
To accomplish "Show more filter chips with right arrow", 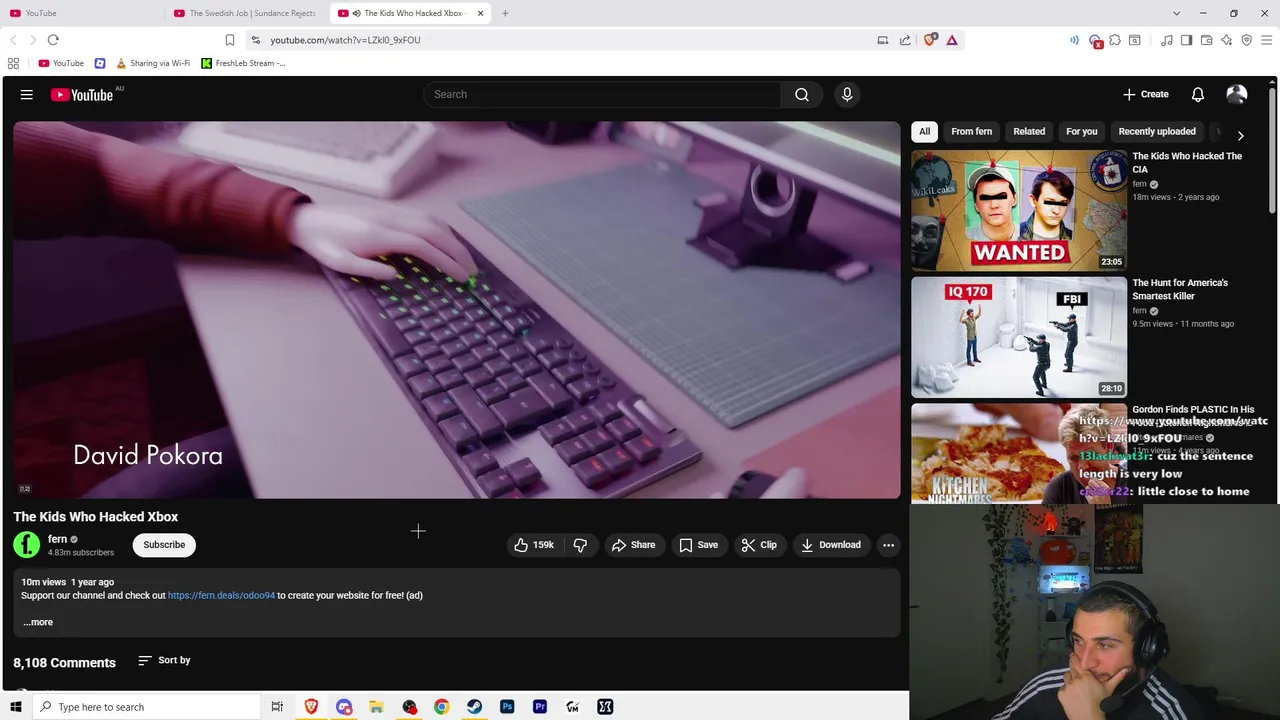I will [x=1241, y=135].
